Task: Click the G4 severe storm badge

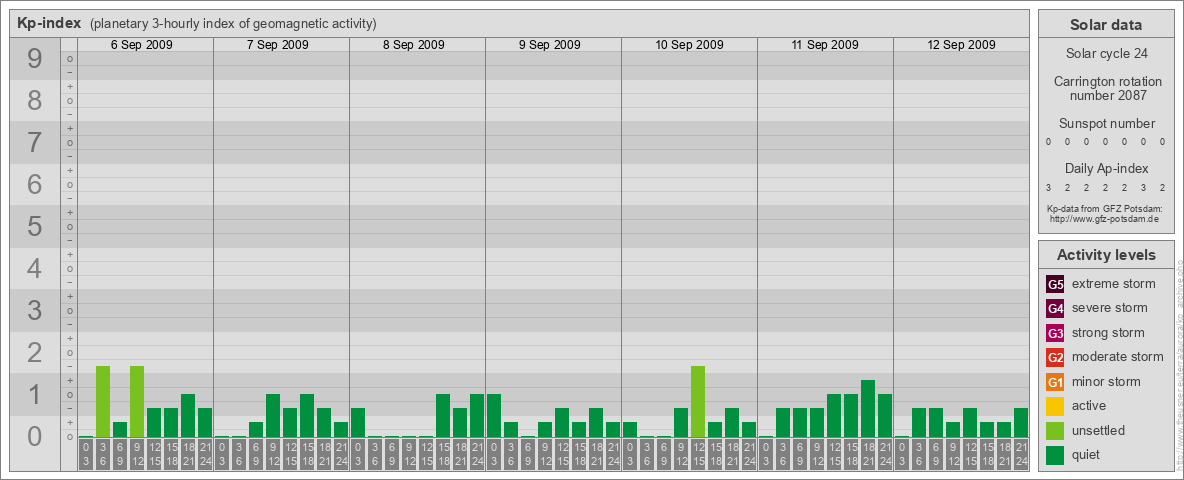Action: click(x=1055, y=309)
